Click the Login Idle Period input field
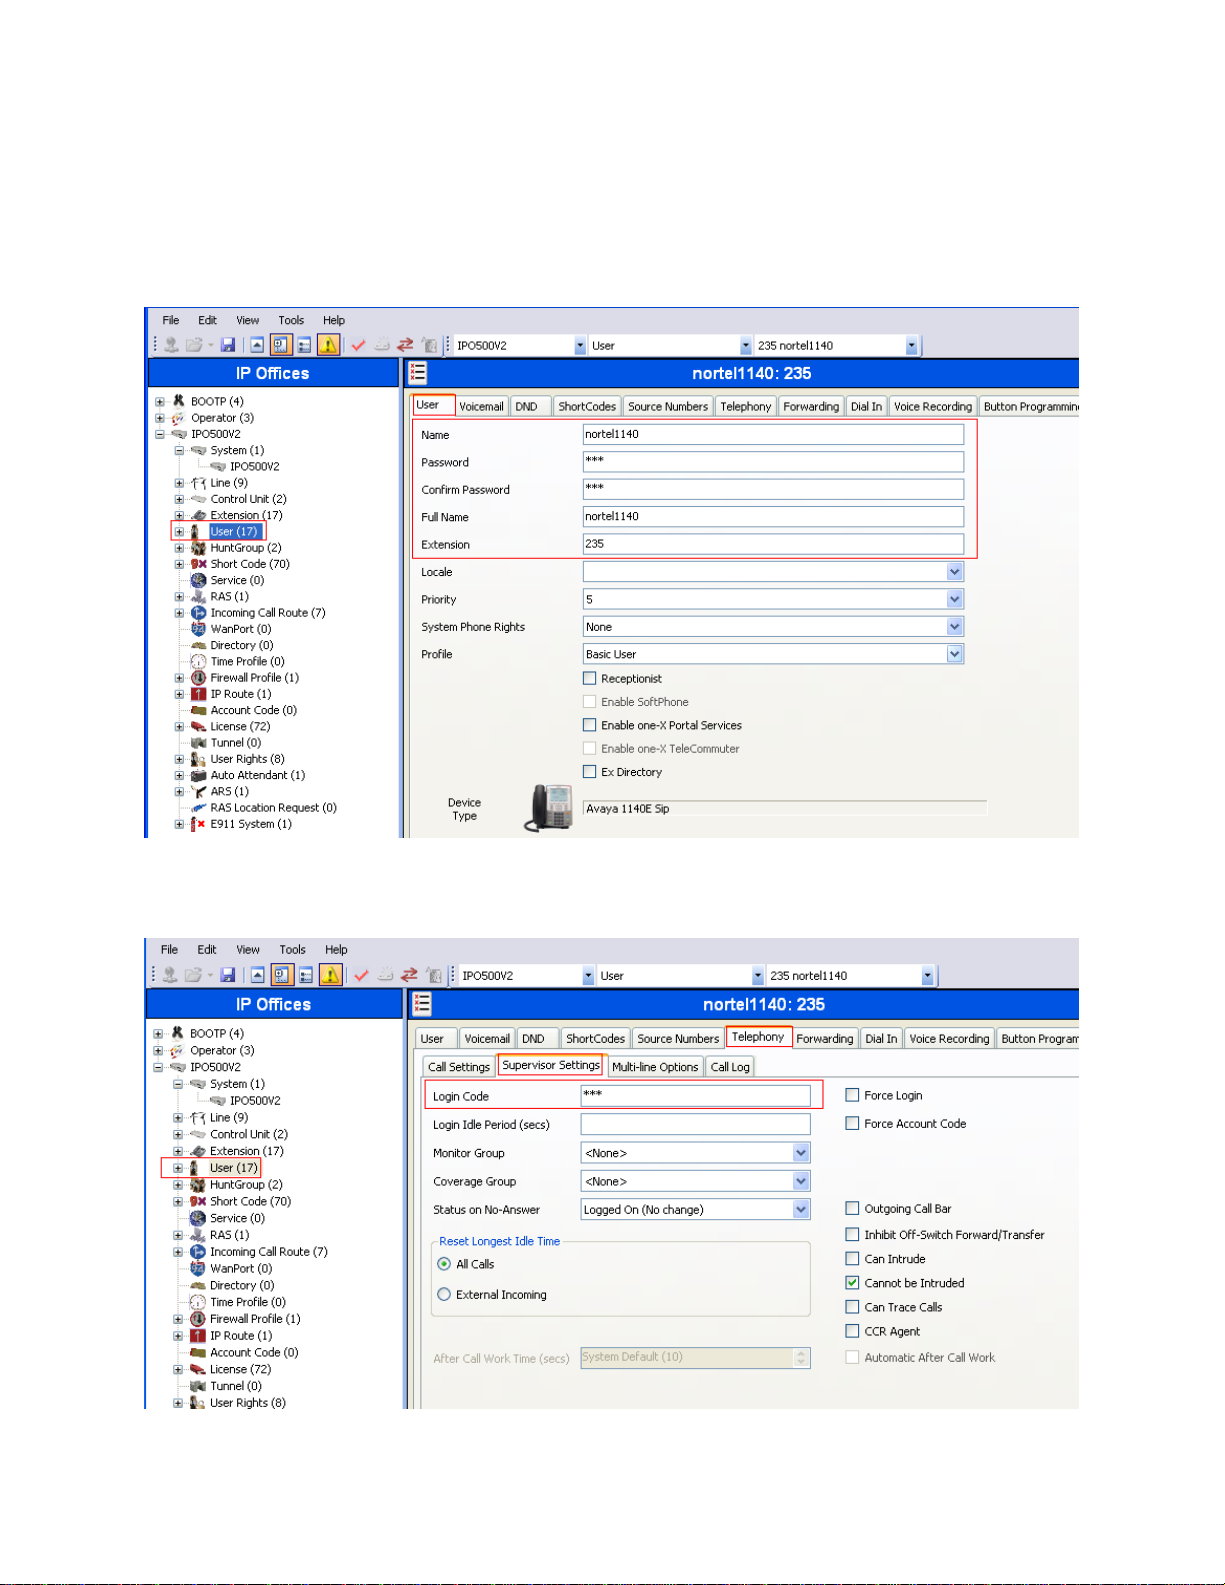1225x1585 pixels. pyautogui.click(x=695, y=1124)
